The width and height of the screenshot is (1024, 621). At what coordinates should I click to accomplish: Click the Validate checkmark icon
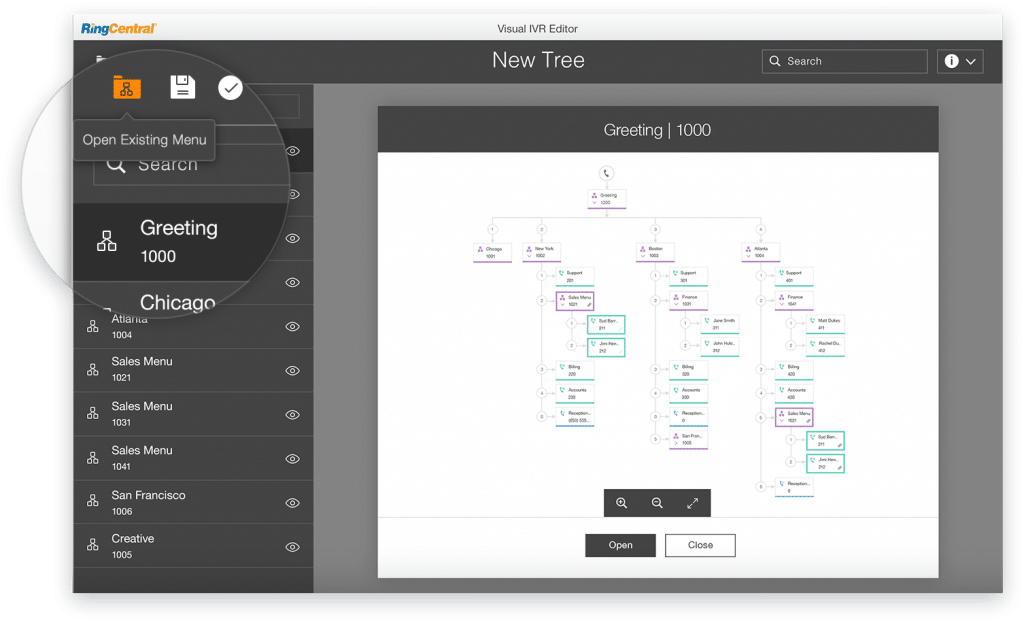[230, 88]
